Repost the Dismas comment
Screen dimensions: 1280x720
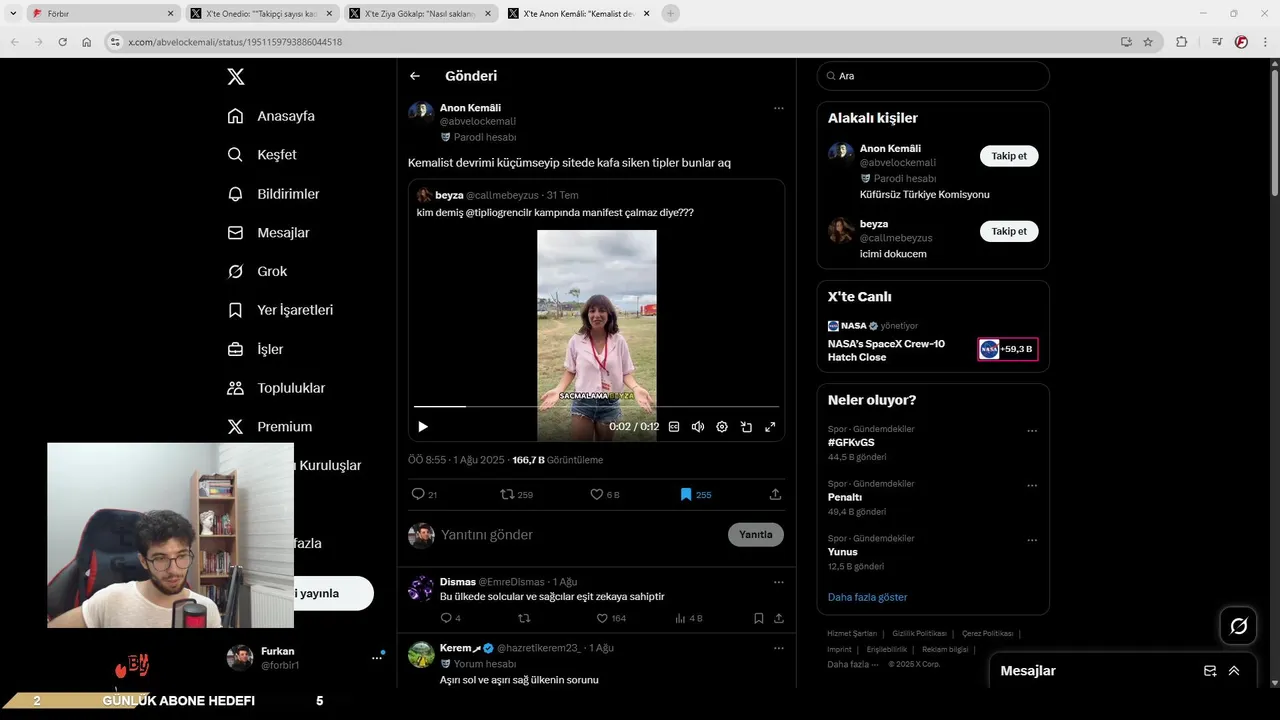(x=524, y=619)
